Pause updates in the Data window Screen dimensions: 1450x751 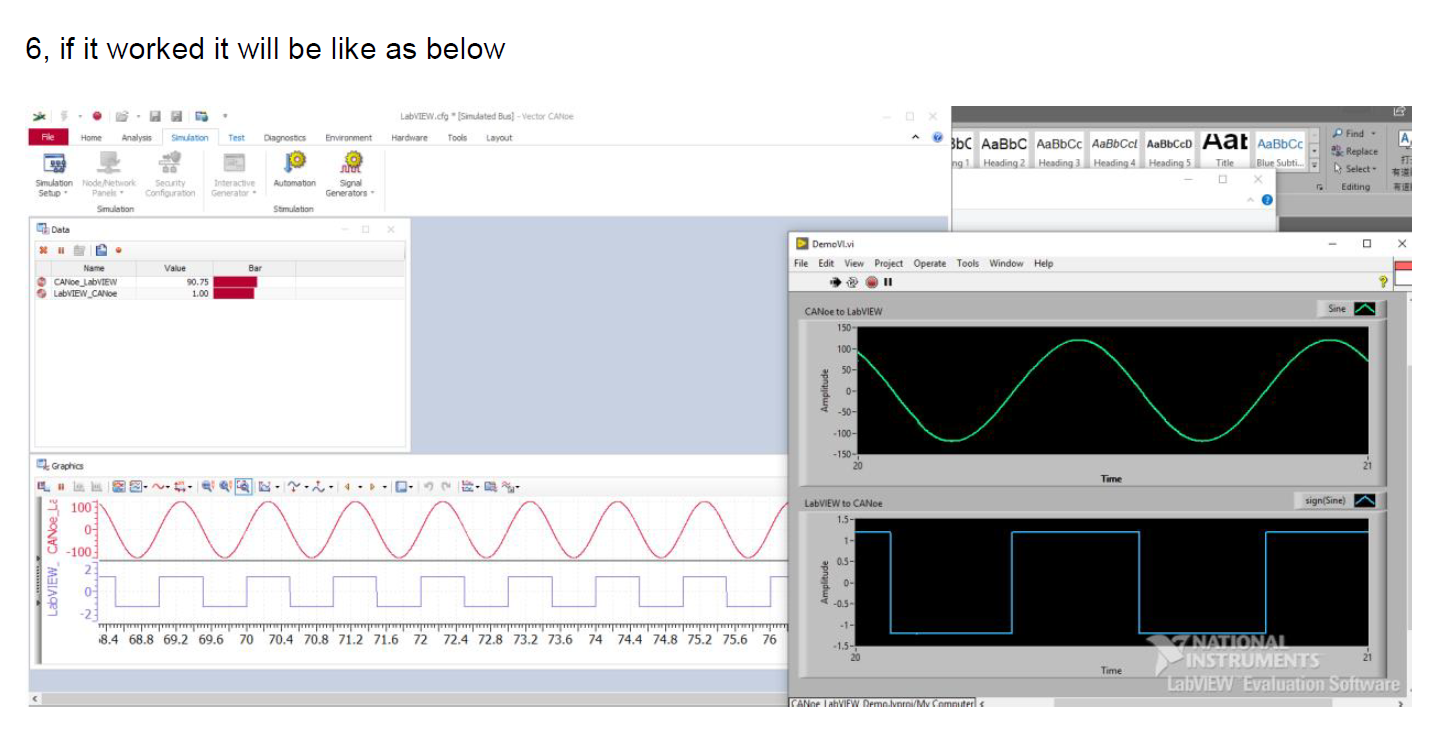click(61, 249)
